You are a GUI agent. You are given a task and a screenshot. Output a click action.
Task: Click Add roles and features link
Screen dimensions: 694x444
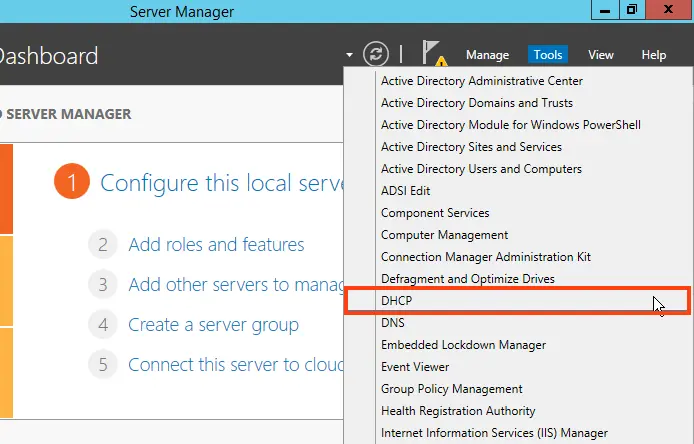[x=216, y=244]
